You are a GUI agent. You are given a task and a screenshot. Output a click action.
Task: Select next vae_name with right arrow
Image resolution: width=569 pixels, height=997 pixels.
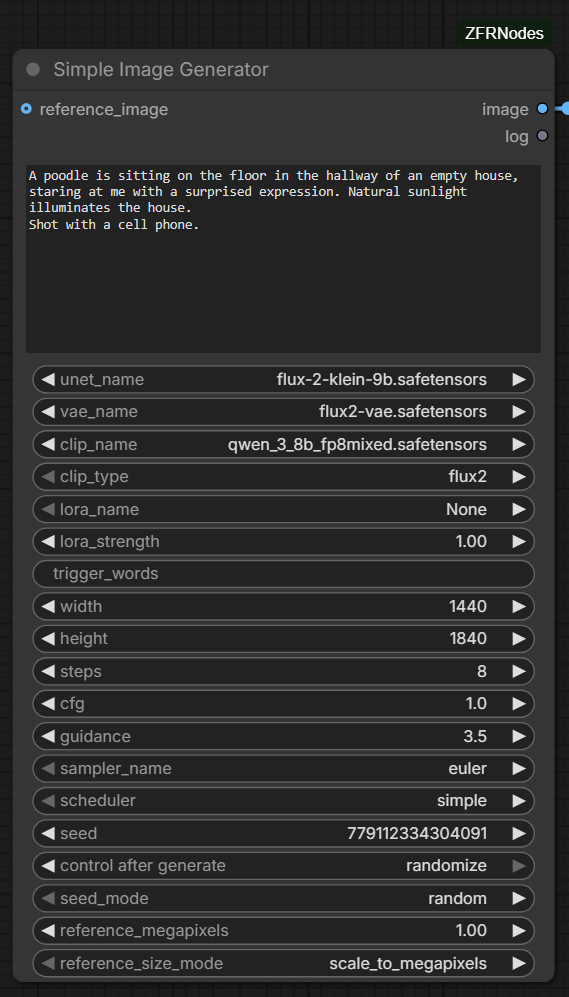[x=519, y=412]
